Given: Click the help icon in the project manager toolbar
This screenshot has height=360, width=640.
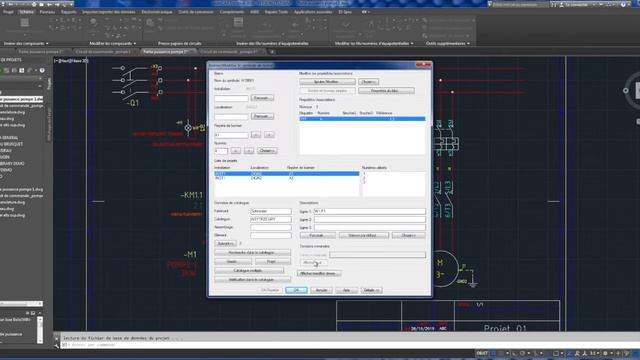Looking at the screenshot, I should pyautogui.click(x=42, y=70).
